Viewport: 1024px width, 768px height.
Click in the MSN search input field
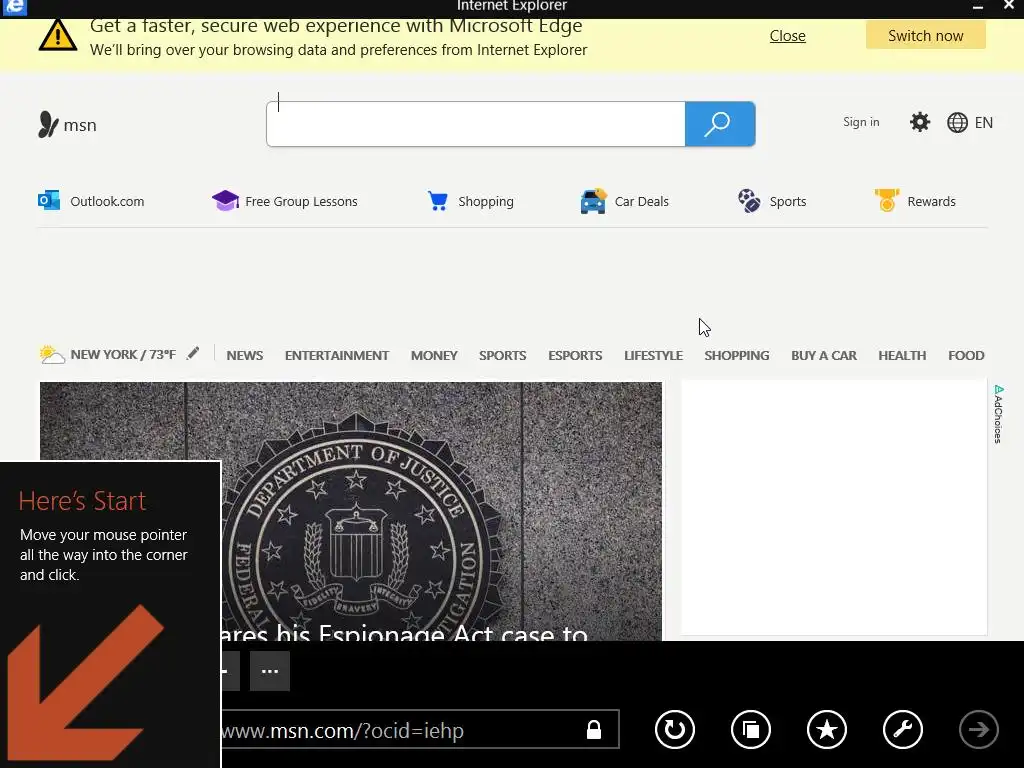coord(475,124)
